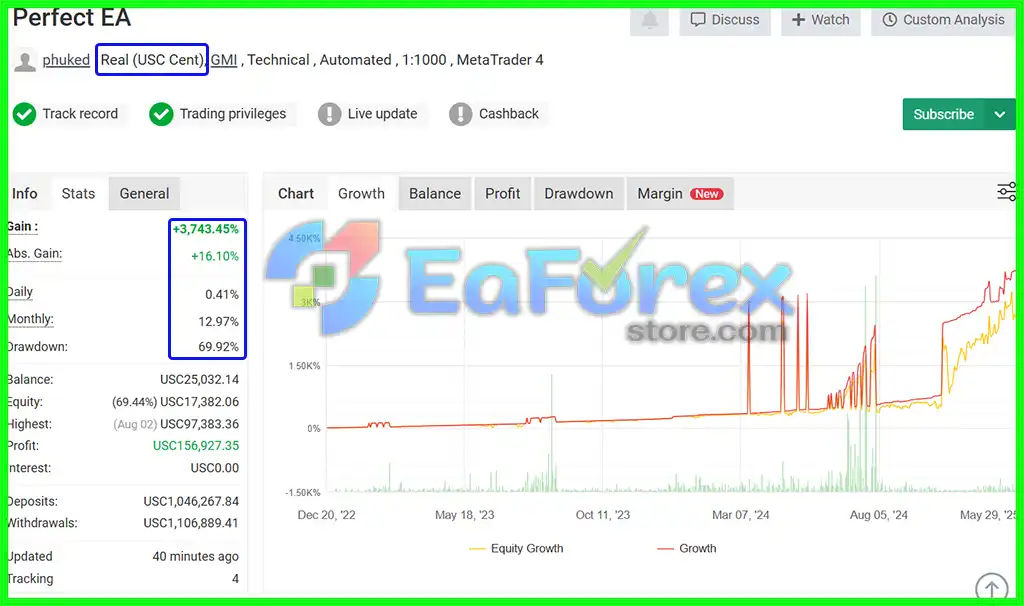Open the phuked profile link

point(66,60)
